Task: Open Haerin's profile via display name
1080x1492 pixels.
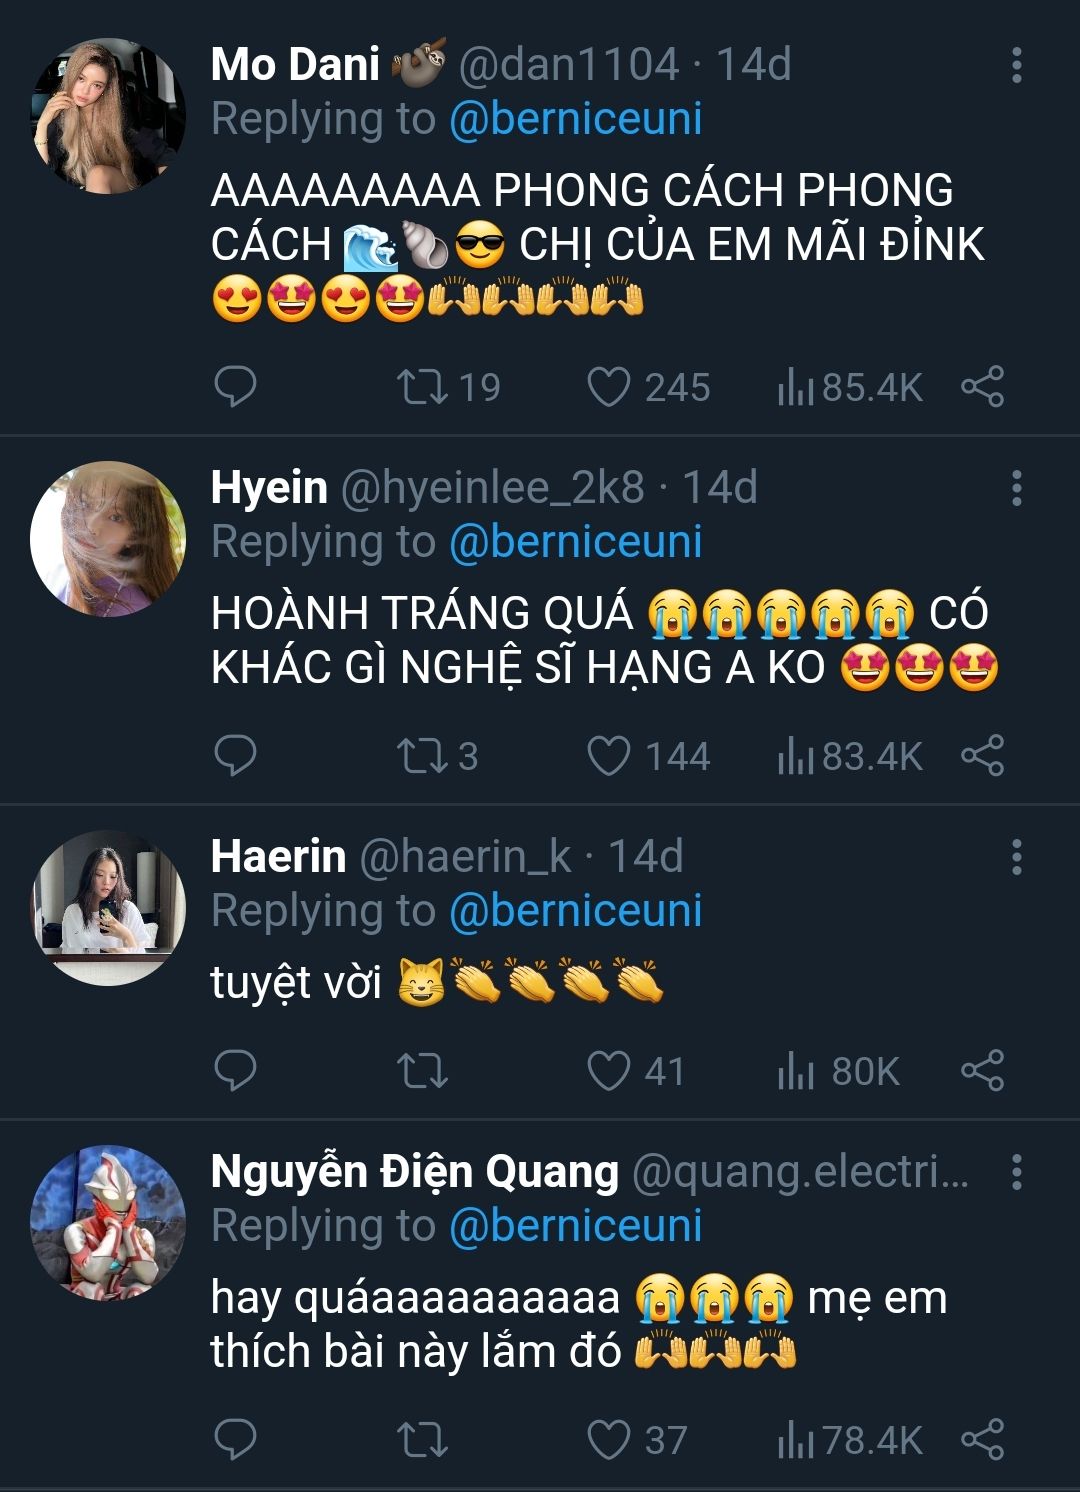Action: [x=278, y=857]
